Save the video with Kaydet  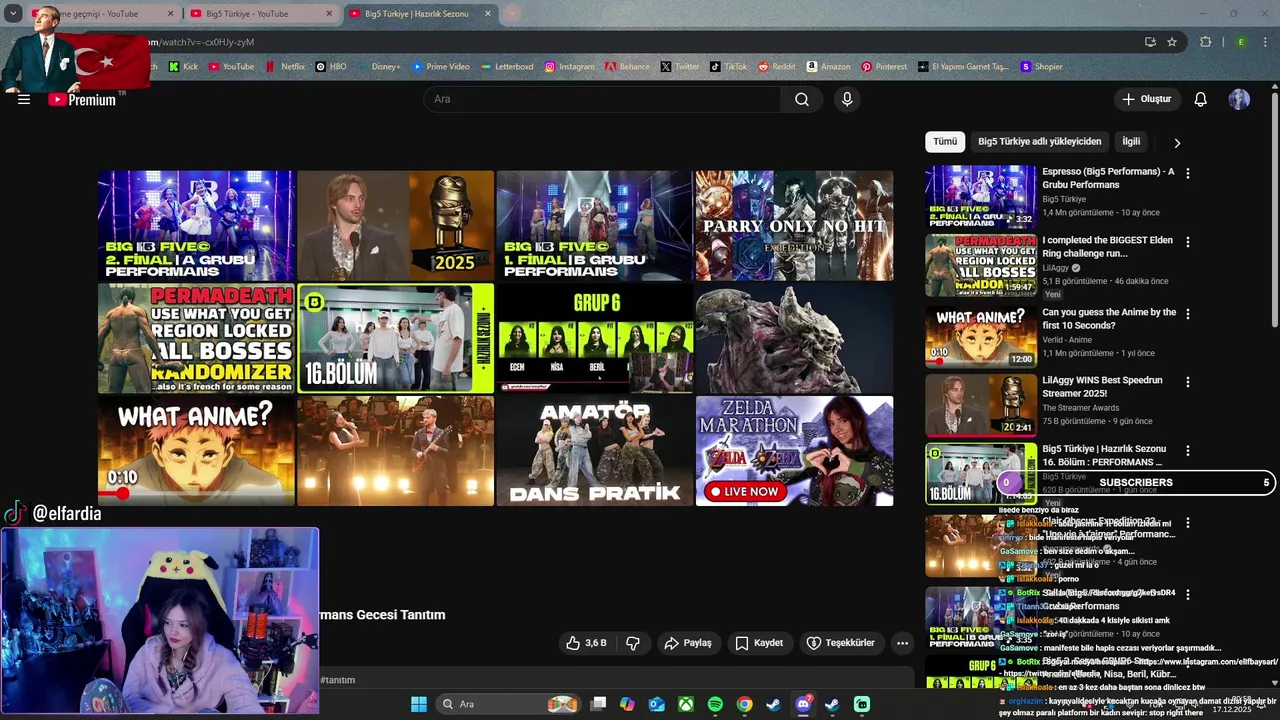coord(759,643)
